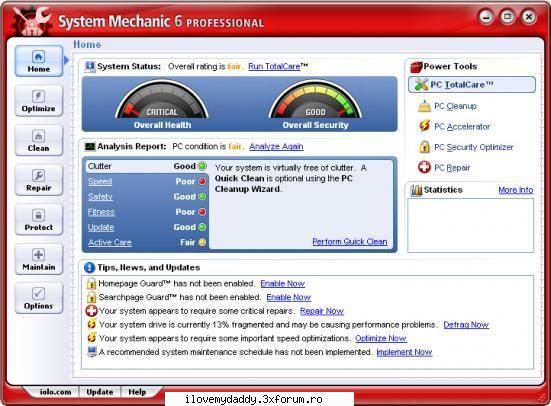Open the Safety analysis link
The image size is (551, 406).
(100, 196)
